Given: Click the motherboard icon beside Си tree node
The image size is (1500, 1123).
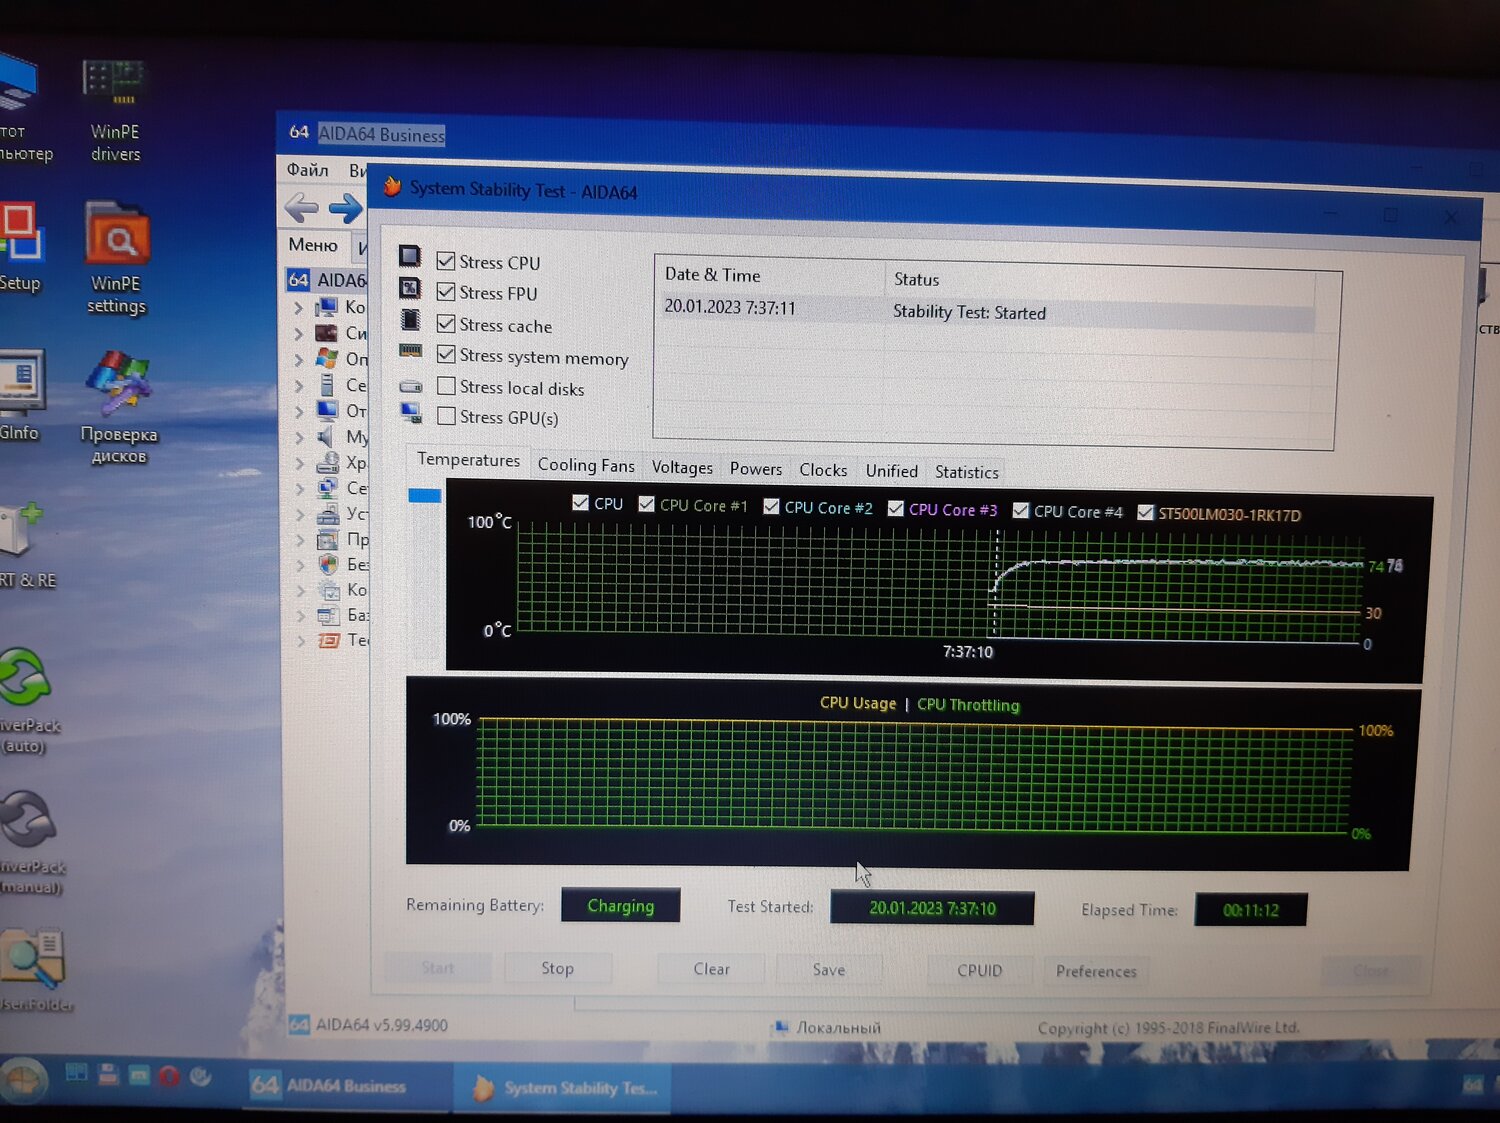Looking at the screenshot, I should tap(327, 333).
